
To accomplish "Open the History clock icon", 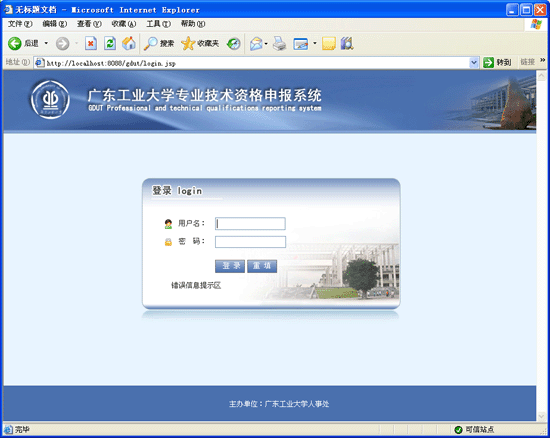I will tap(234, 43).
